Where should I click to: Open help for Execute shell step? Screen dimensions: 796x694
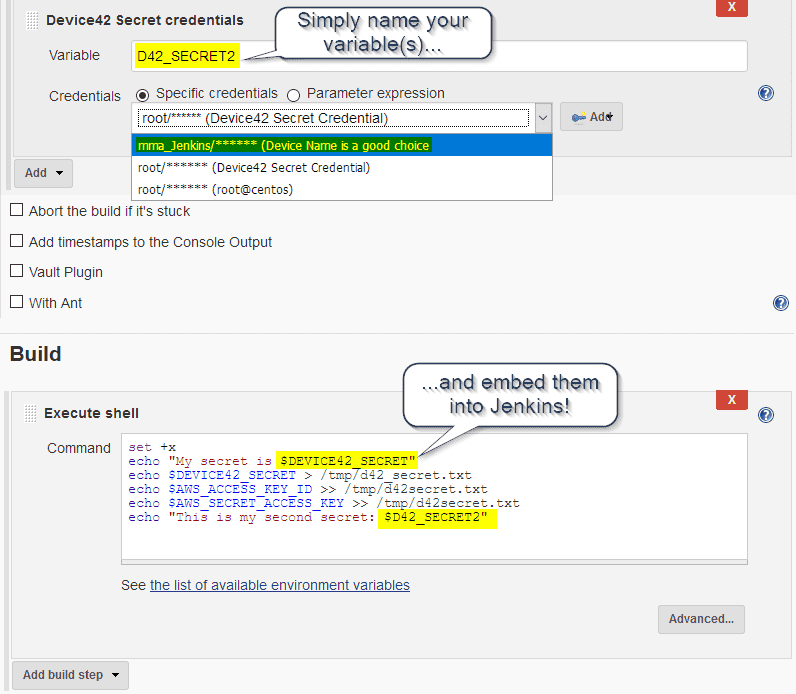click(766, 415)
